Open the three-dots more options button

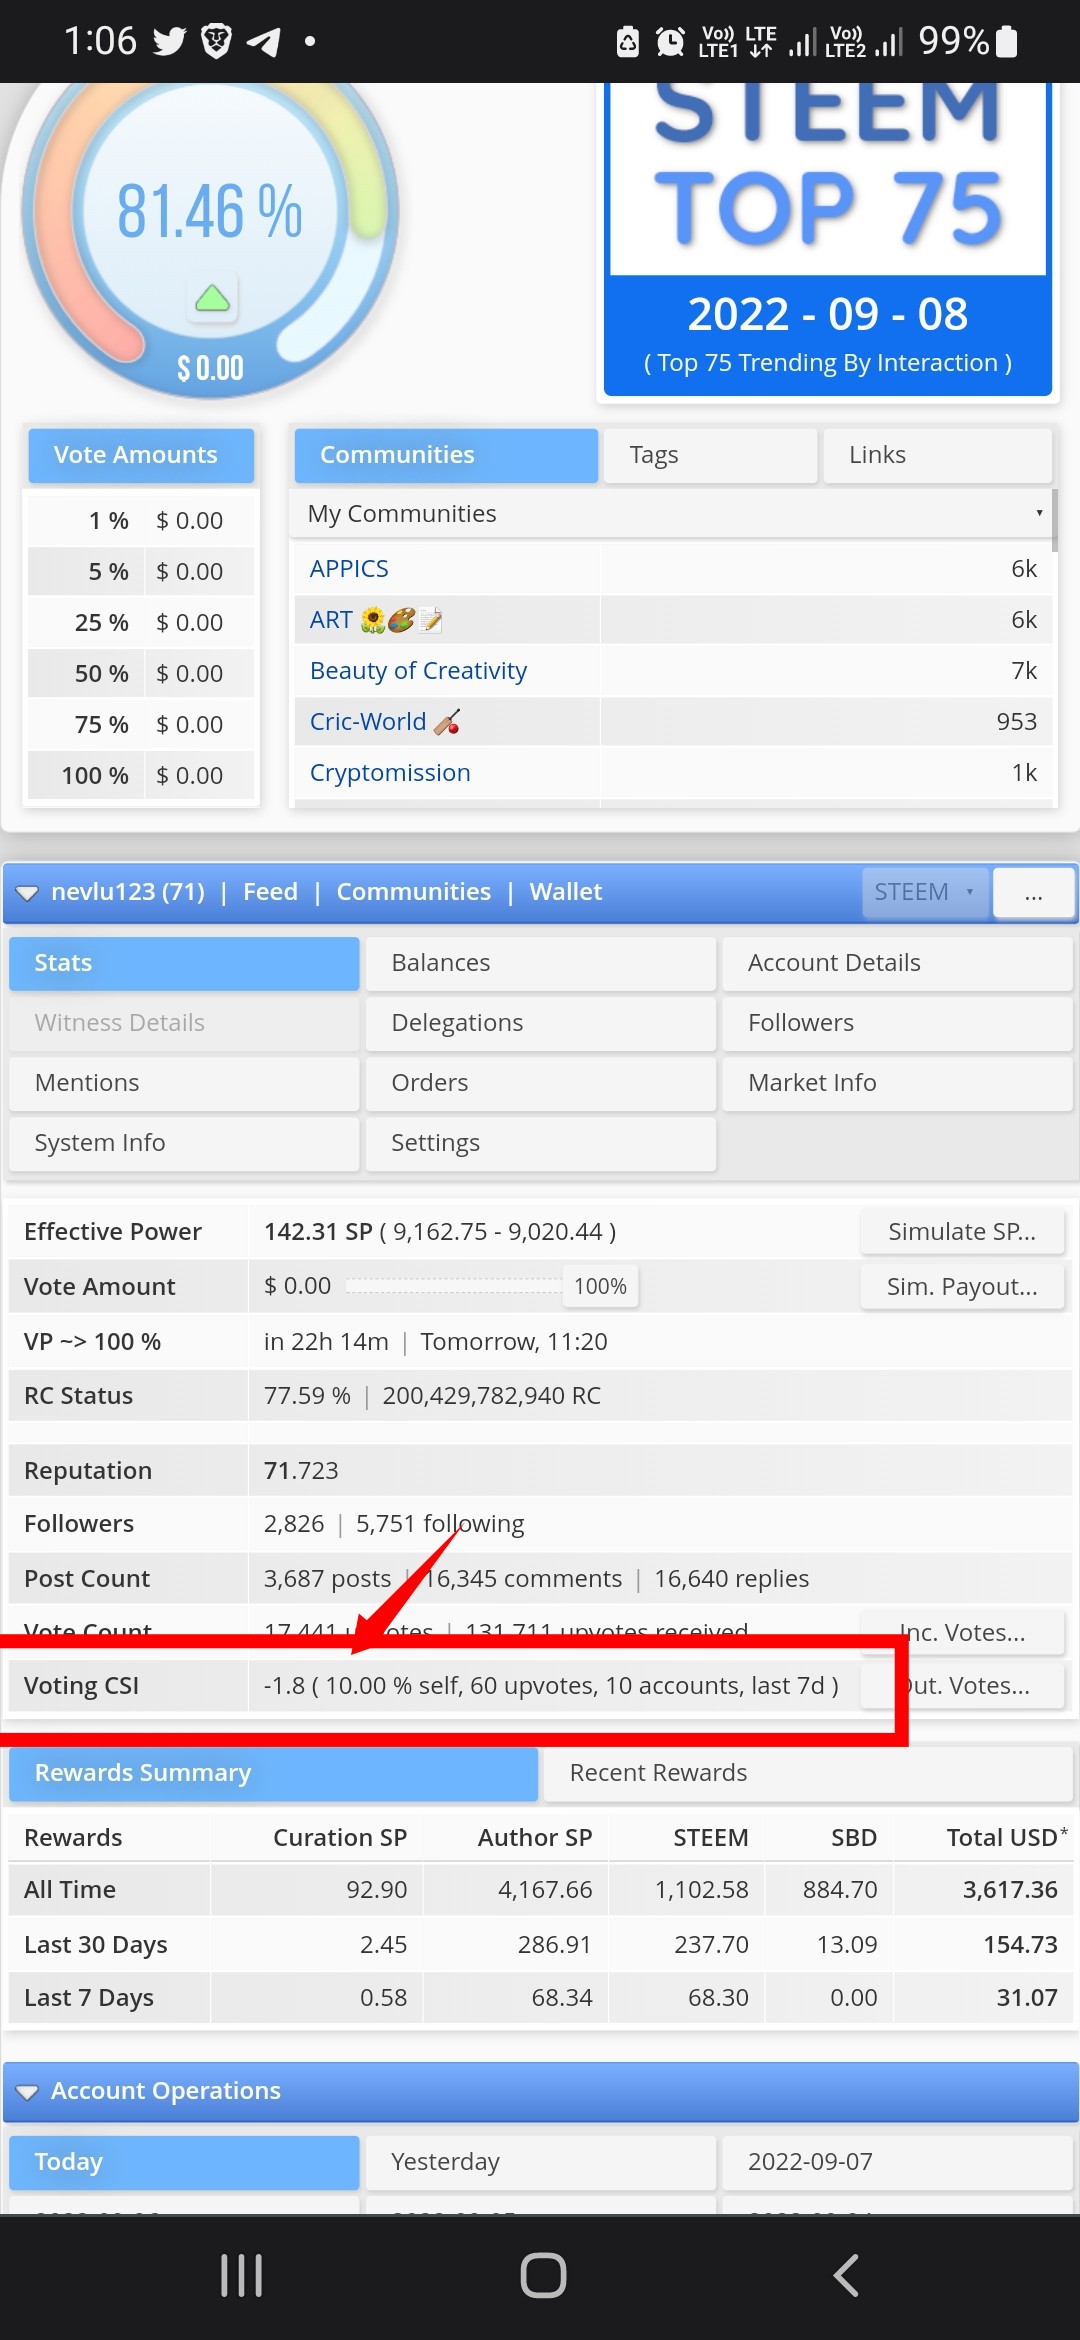[x=1034, y=892]
